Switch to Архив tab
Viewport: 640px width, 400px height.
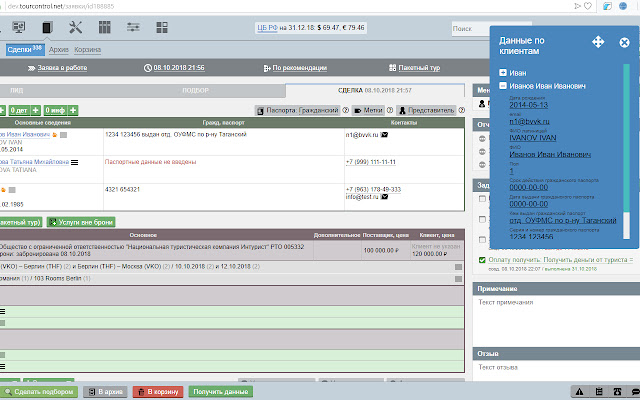[59, 50]
